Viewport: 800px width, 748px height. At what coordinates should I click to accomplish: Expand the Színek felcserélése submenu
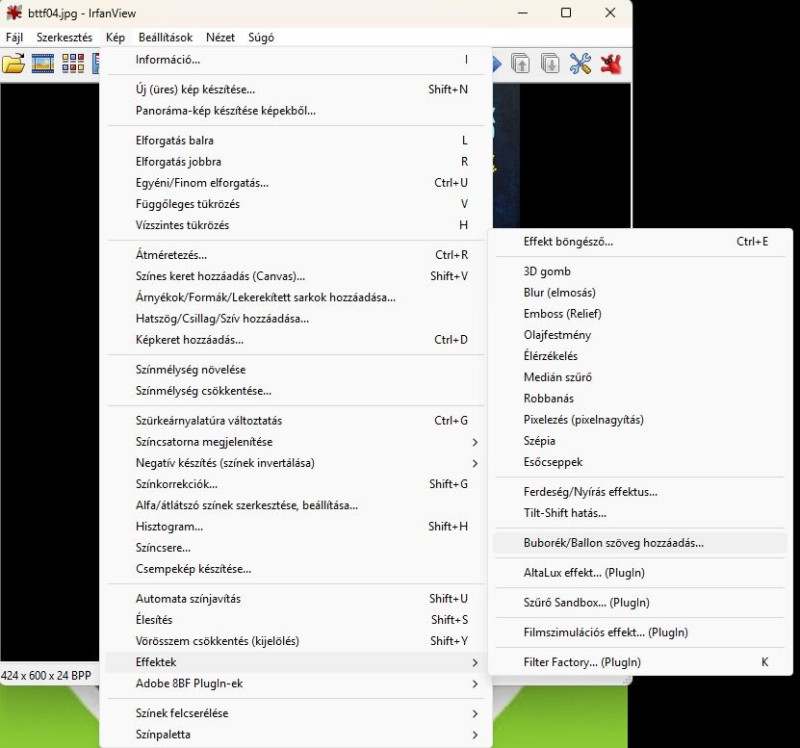click(x=296, y=713)
